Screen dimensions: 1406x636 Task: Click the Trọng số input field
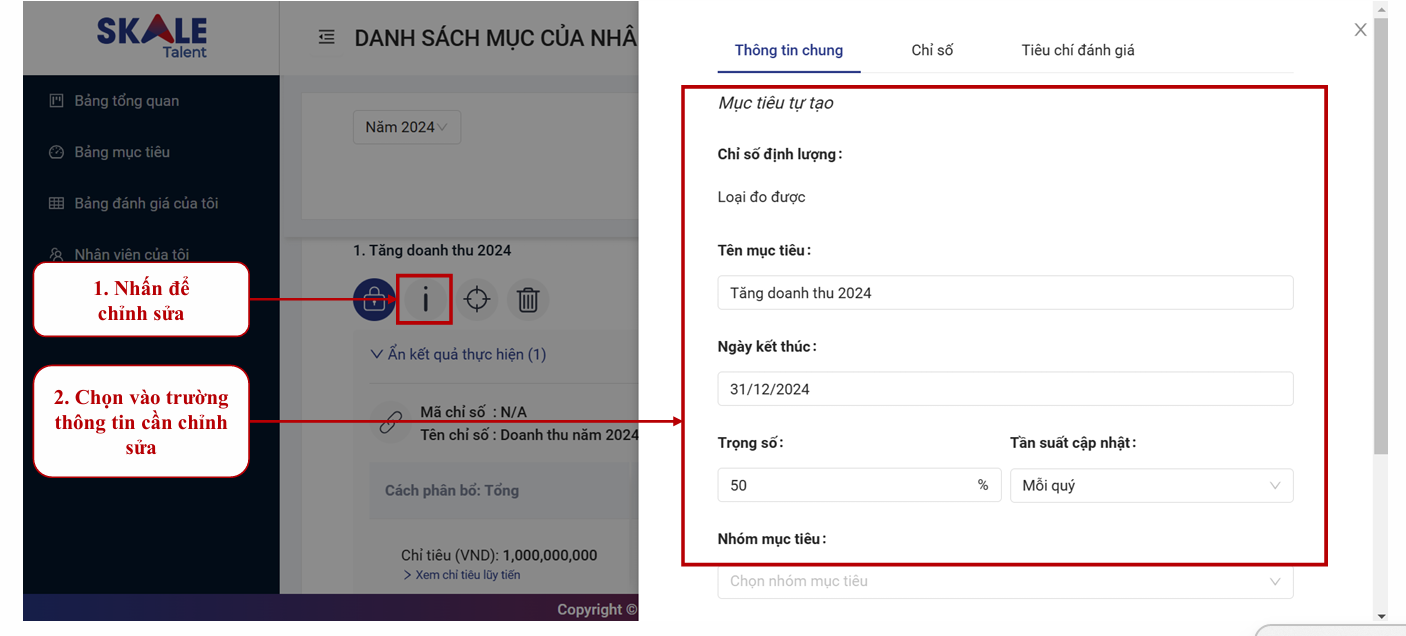tap(845, 485)
